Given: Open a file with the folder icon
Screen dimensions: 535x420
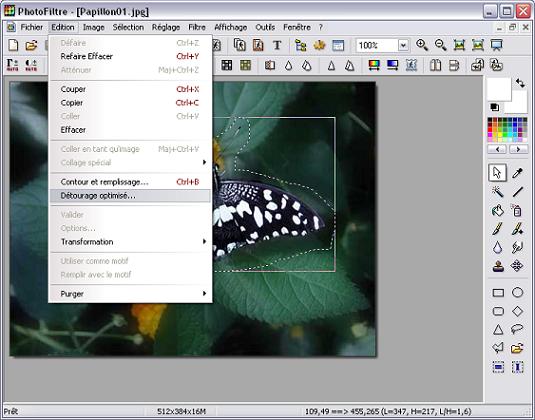Looking at the screenshot, I should [31, 45].
